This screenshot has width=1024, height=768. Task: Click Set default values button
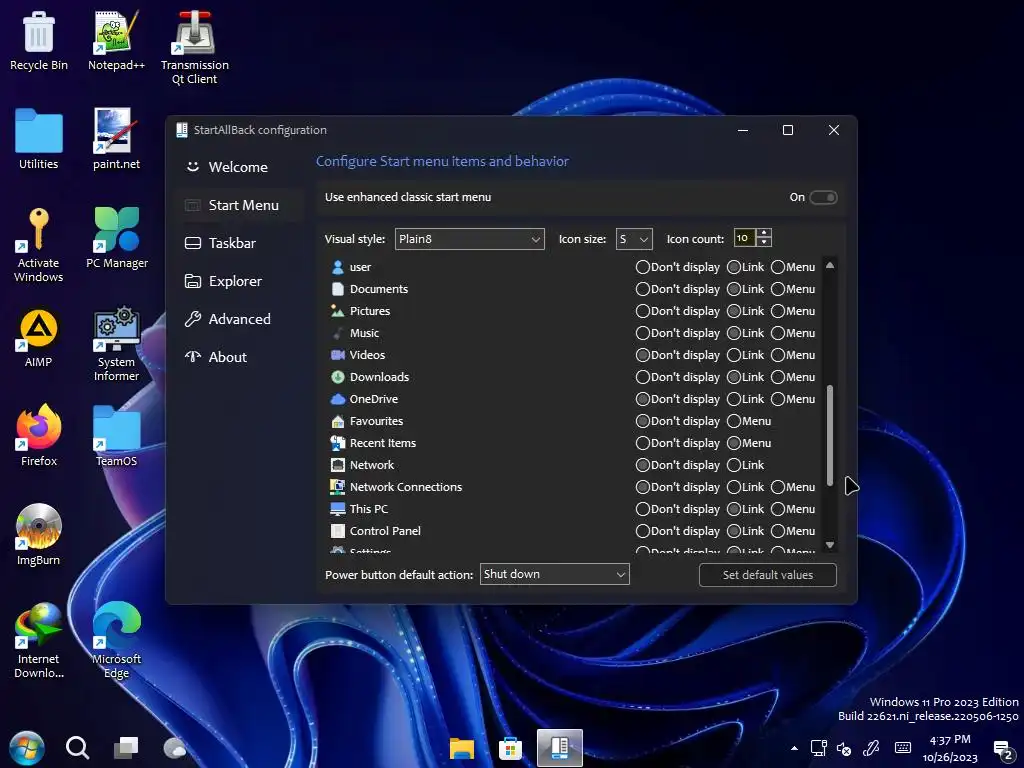click(x=768, y=575)
